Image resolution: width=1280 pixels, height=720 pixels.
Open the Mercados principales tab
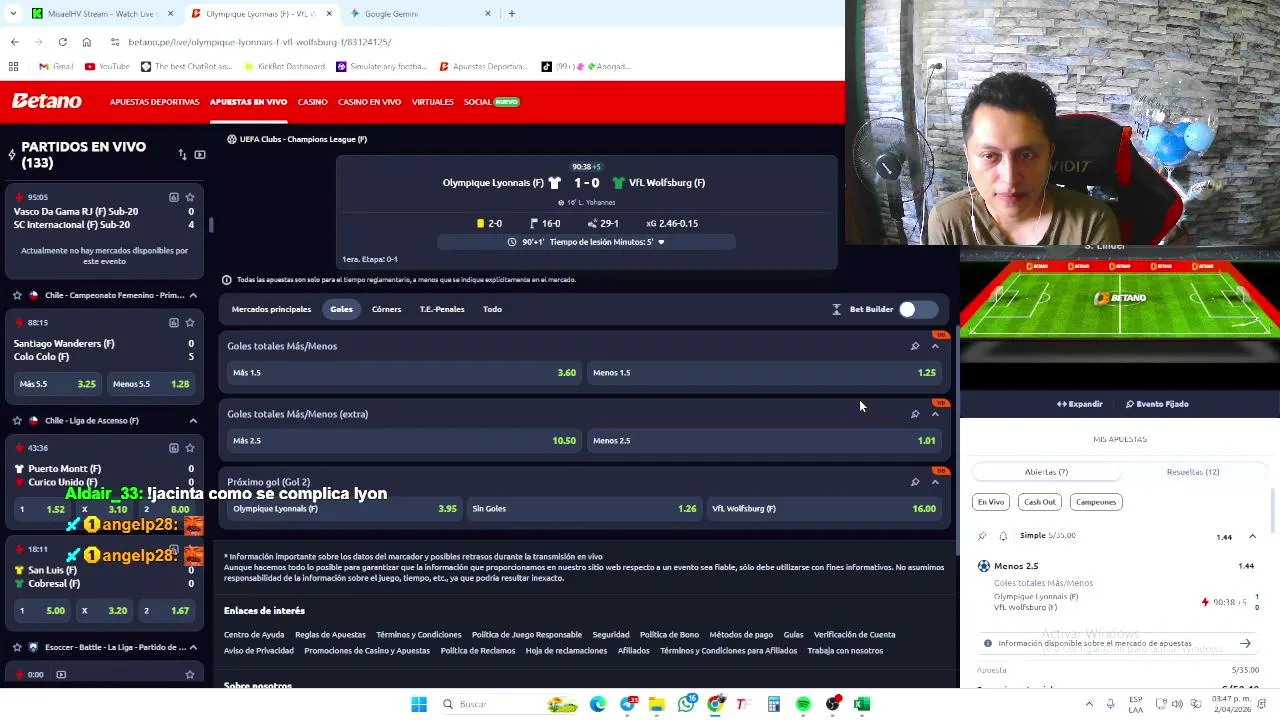point(271,309)
